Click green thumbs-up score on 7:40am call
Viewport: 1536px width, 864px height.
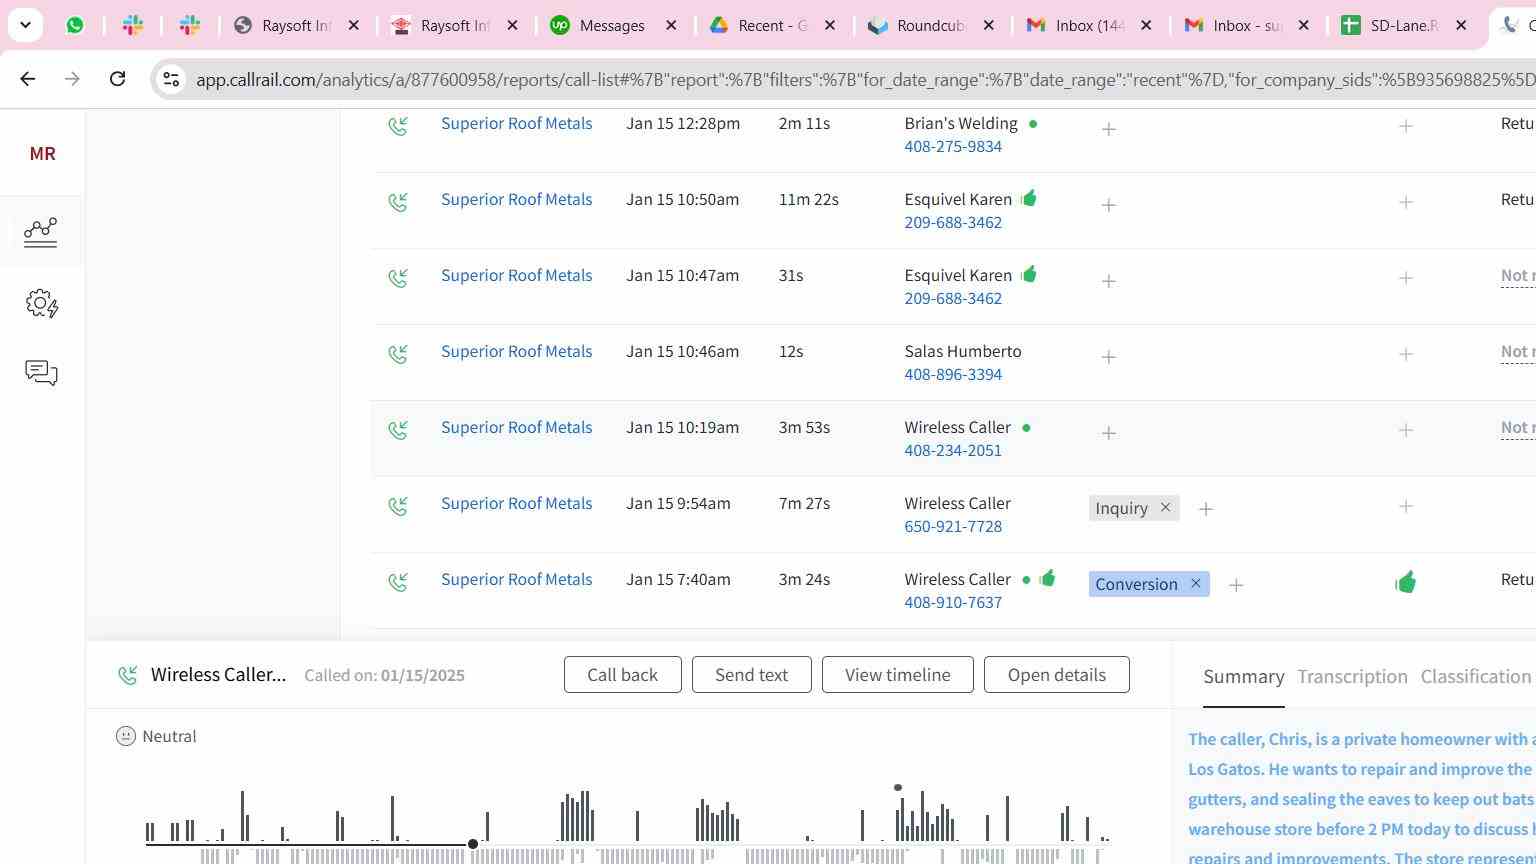(x=1405, y=582)
